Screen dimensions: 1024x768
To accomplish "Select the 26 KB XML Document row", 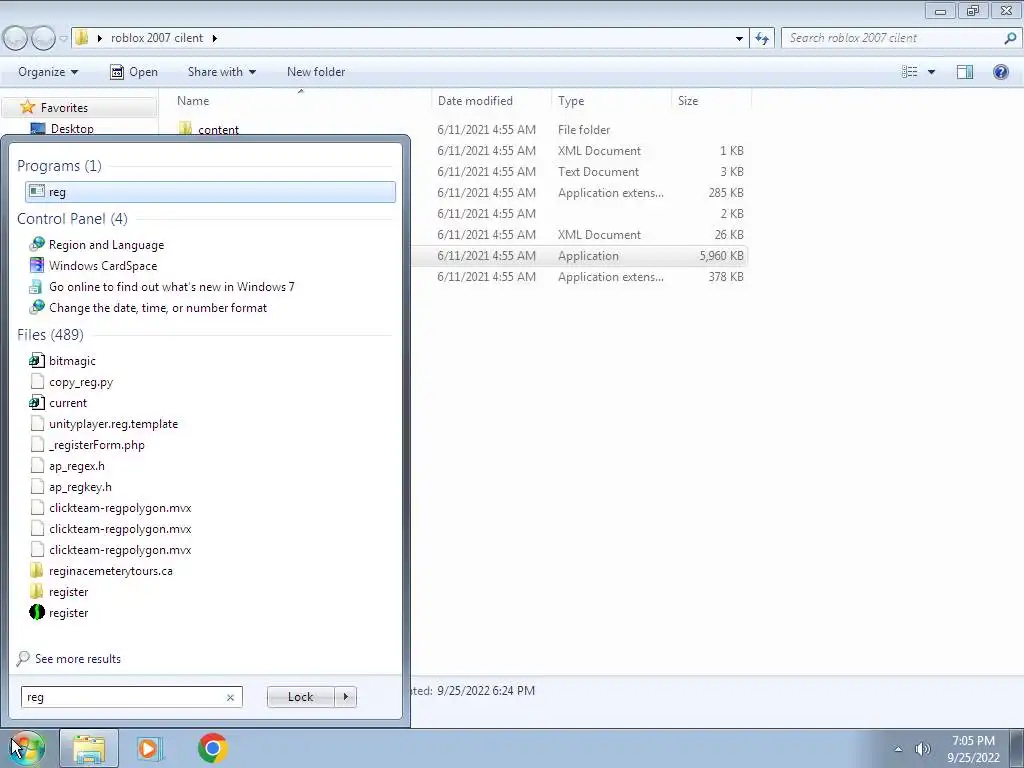I will pos(579,234).
